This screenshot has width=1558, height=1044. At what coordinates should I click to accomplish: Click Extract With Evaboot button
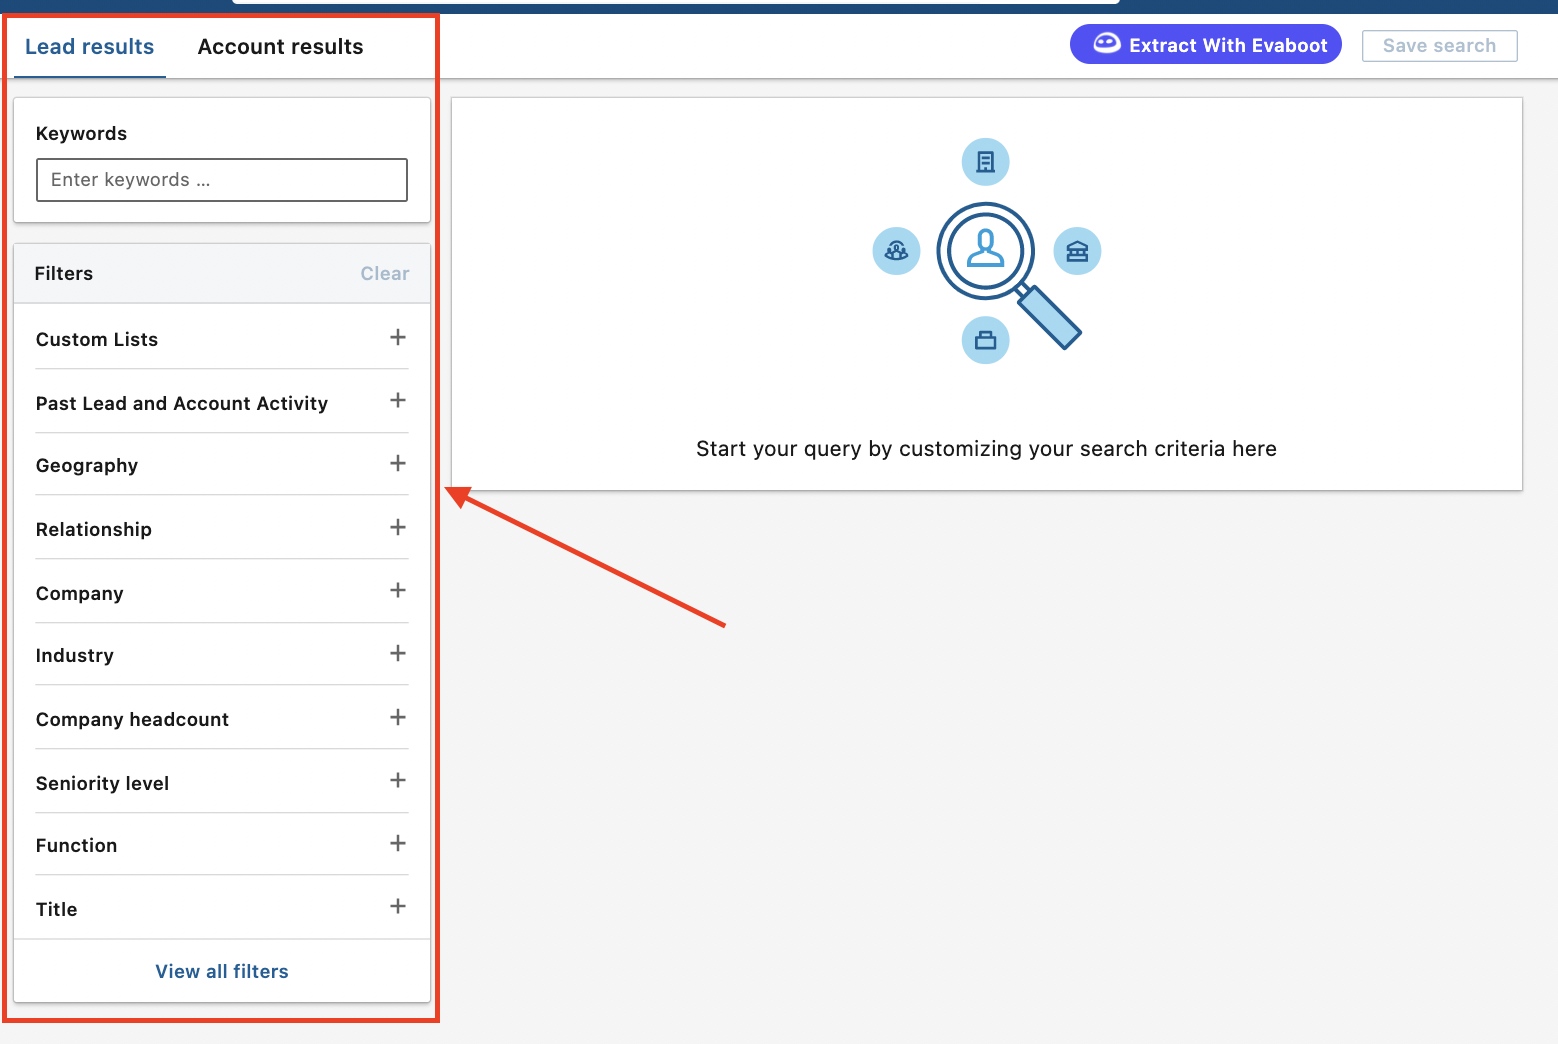coord(1206,45)
